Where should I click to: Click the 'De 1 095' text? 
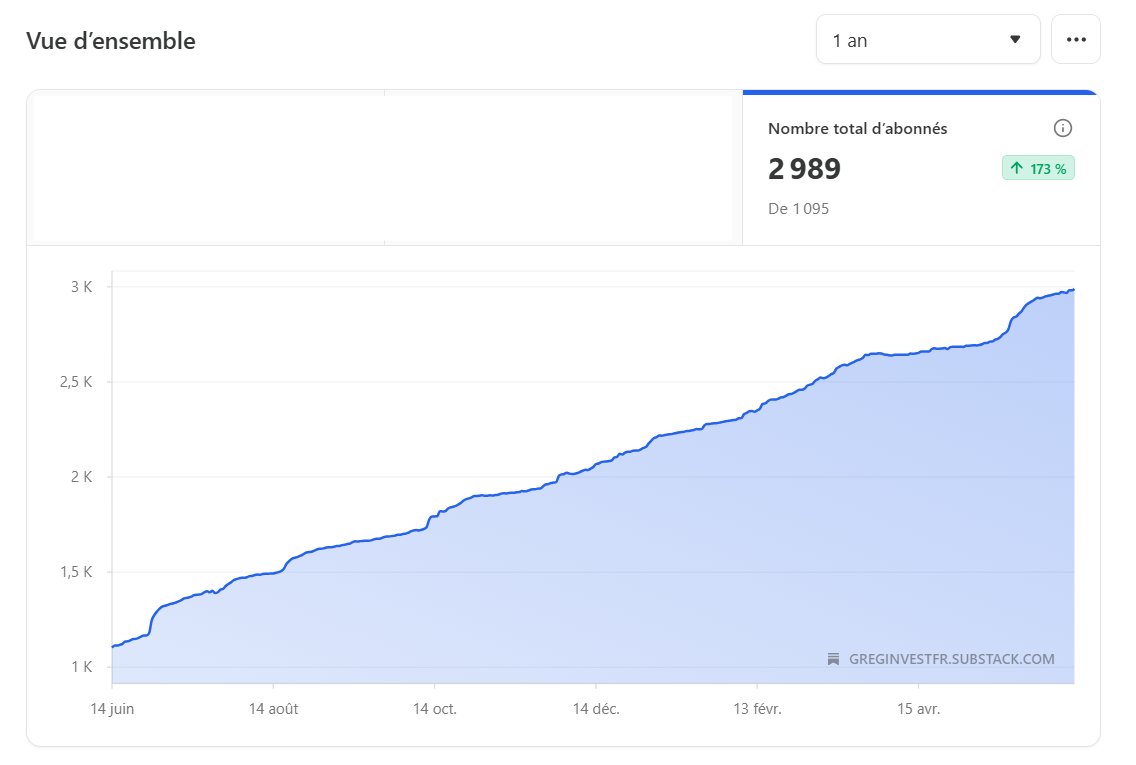coord(798,209)
